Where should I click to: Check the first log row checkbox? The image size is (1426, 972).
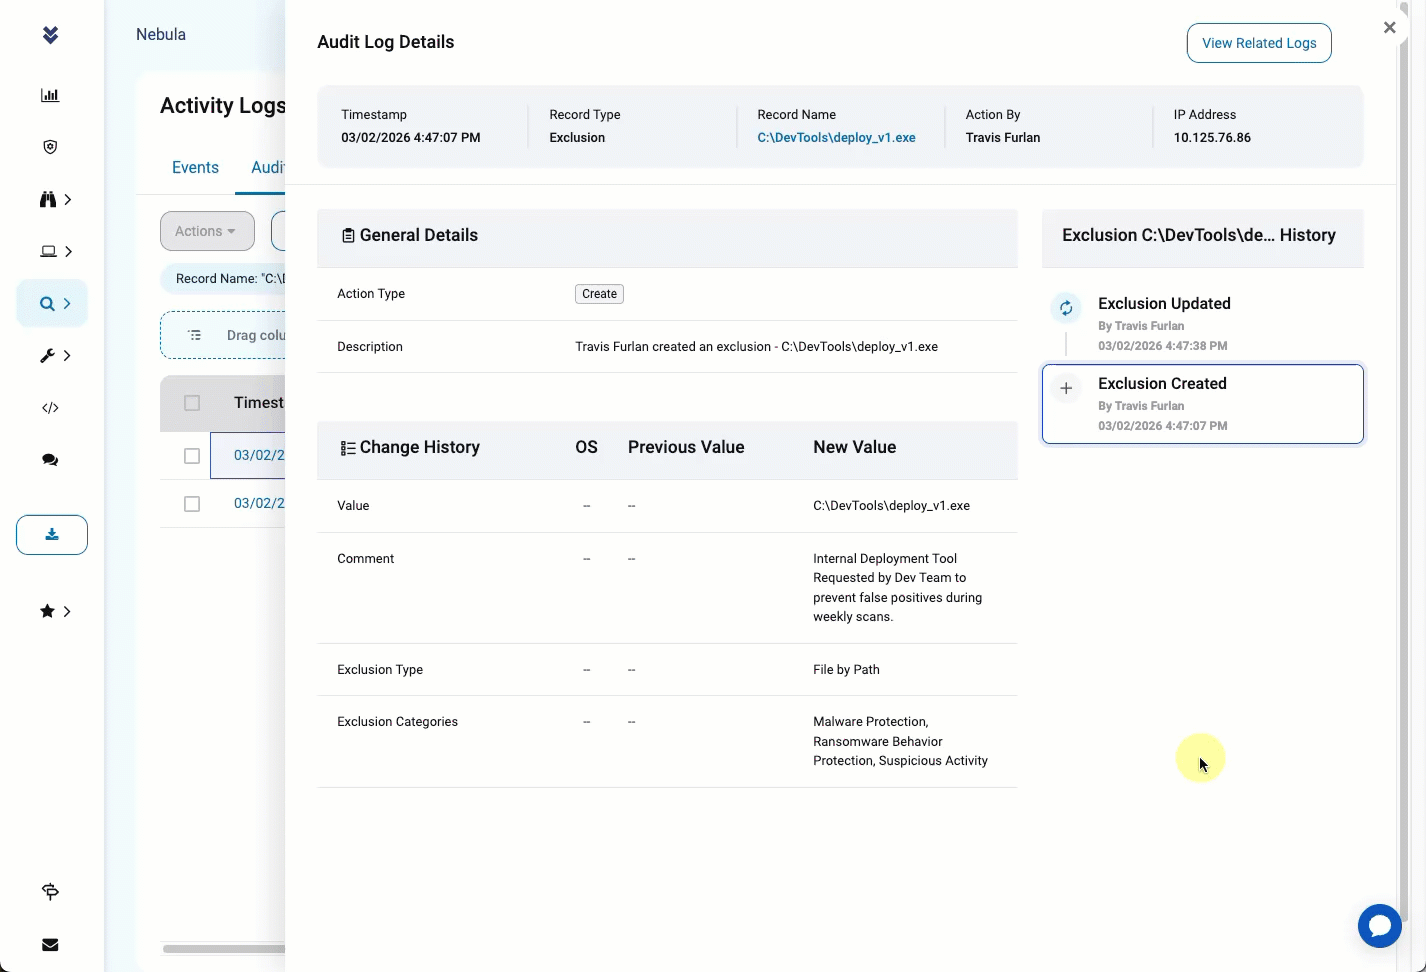pyautogui.click(x=192, y=456)
